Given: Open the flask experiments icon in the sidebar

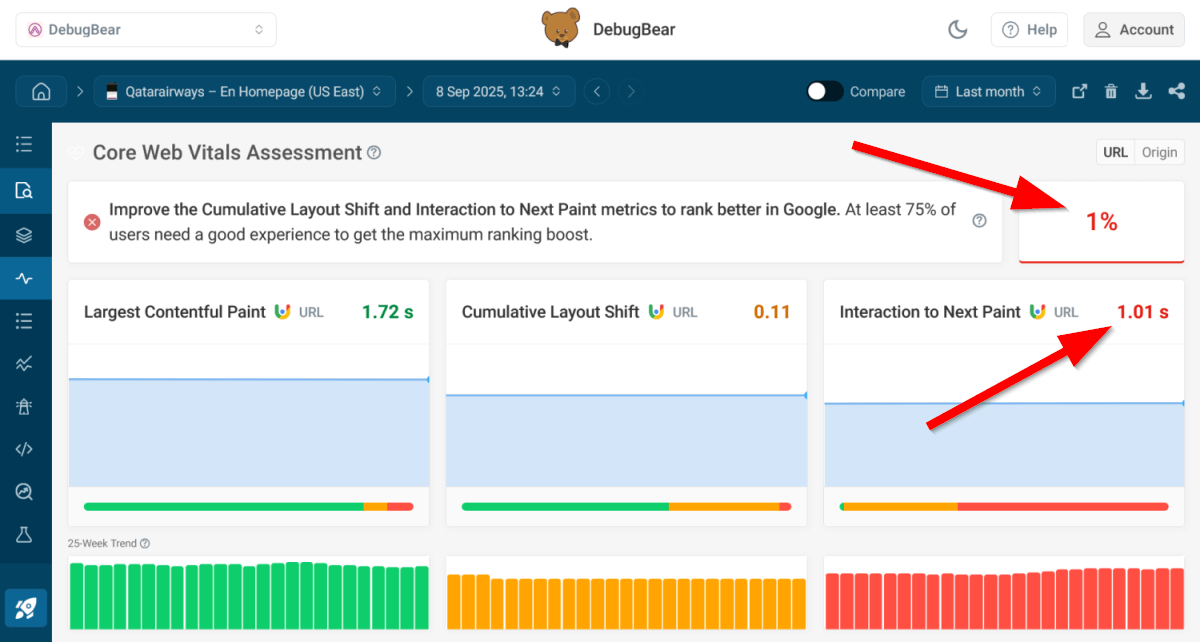Looking at the screenshot, I should (x=25, y=535).
